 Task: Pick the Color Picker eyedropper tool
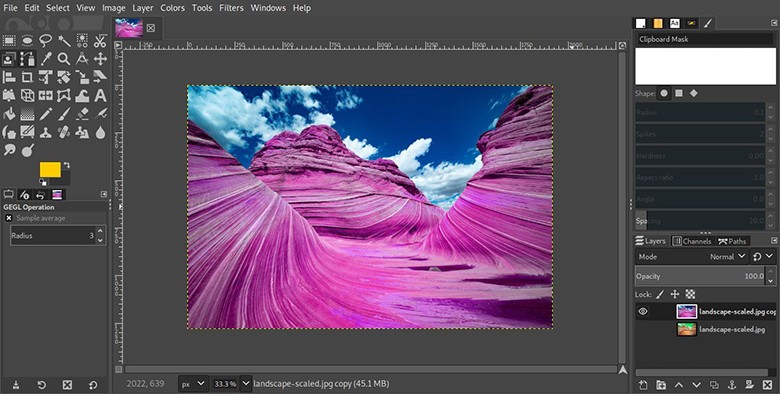(46, 59)
